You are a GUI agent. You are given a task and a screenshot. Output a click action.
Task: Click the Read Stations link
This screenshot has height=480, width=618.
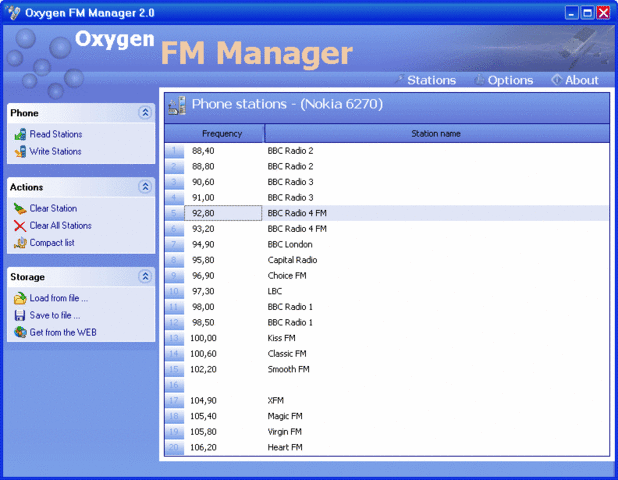pos(56,134)
